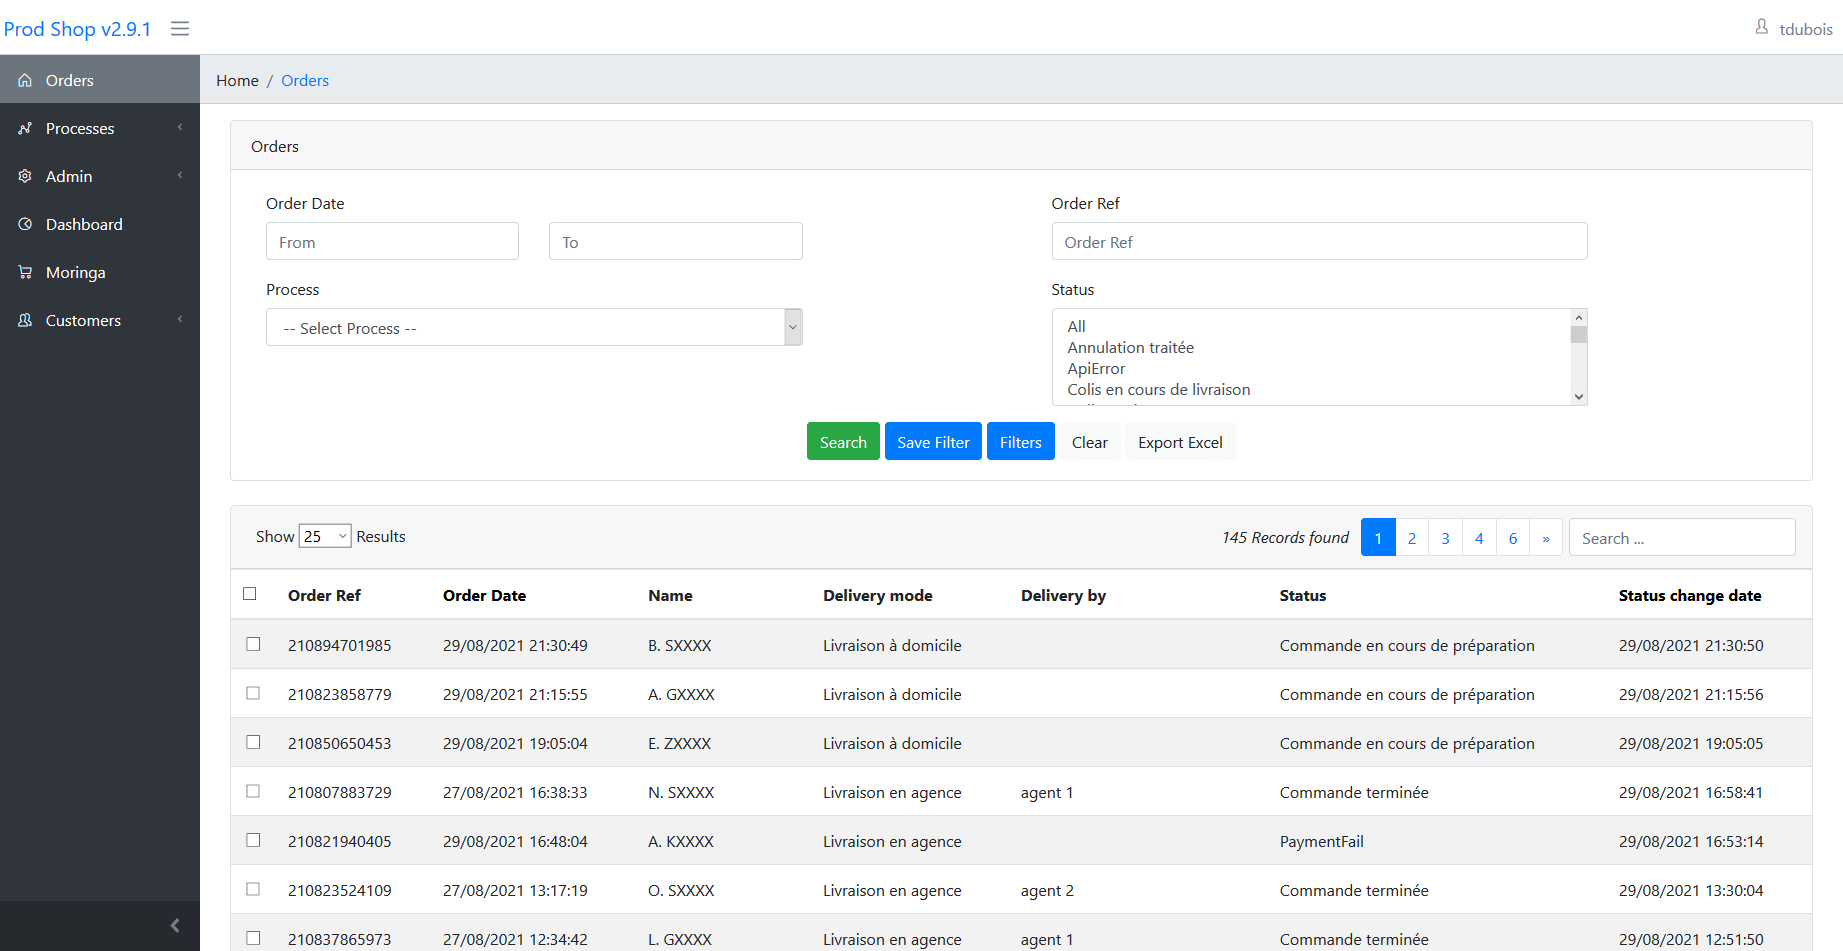Click the Home breadcrumb link
Screen dimensions: 1843x951
pyautogui.click(x=237, y=81)
